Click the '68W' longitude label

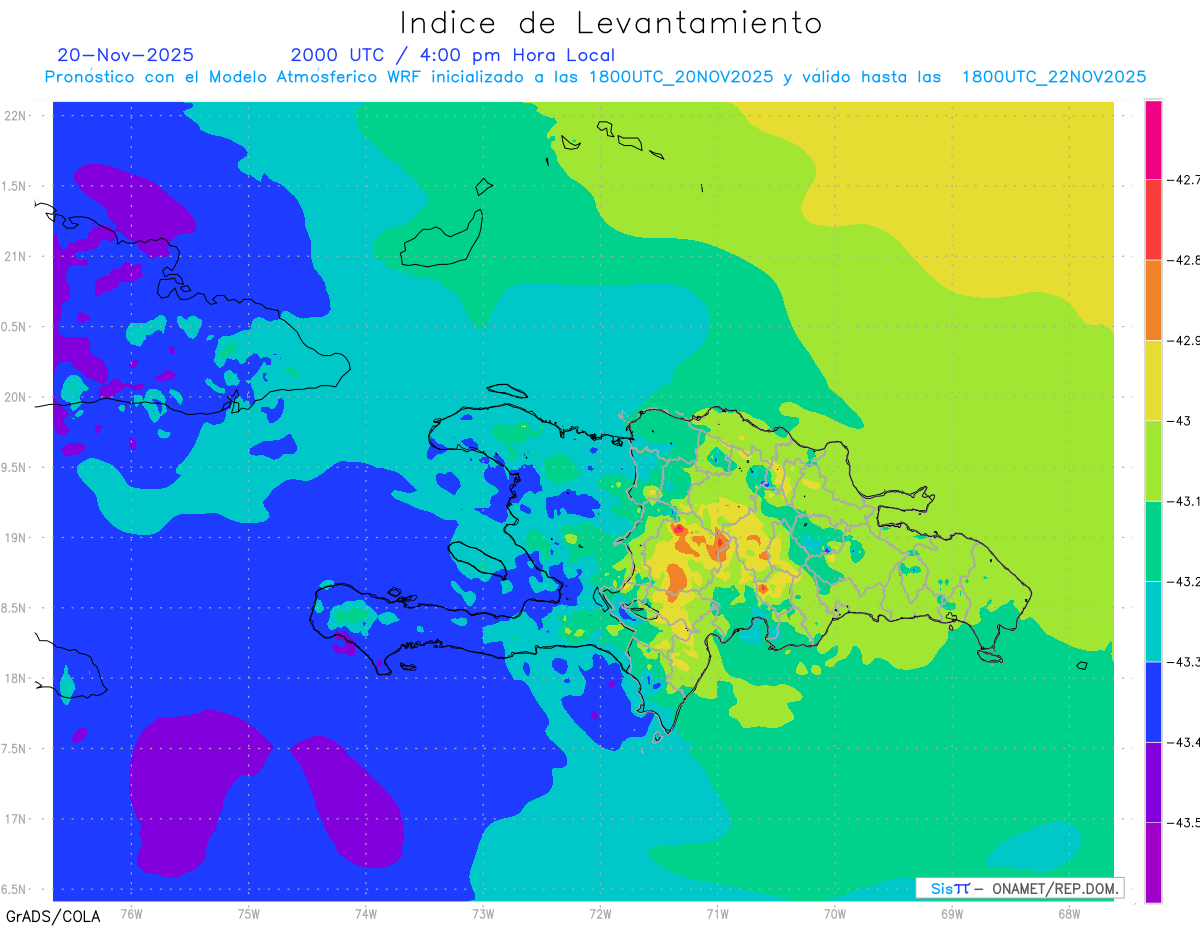point(1068,913)
